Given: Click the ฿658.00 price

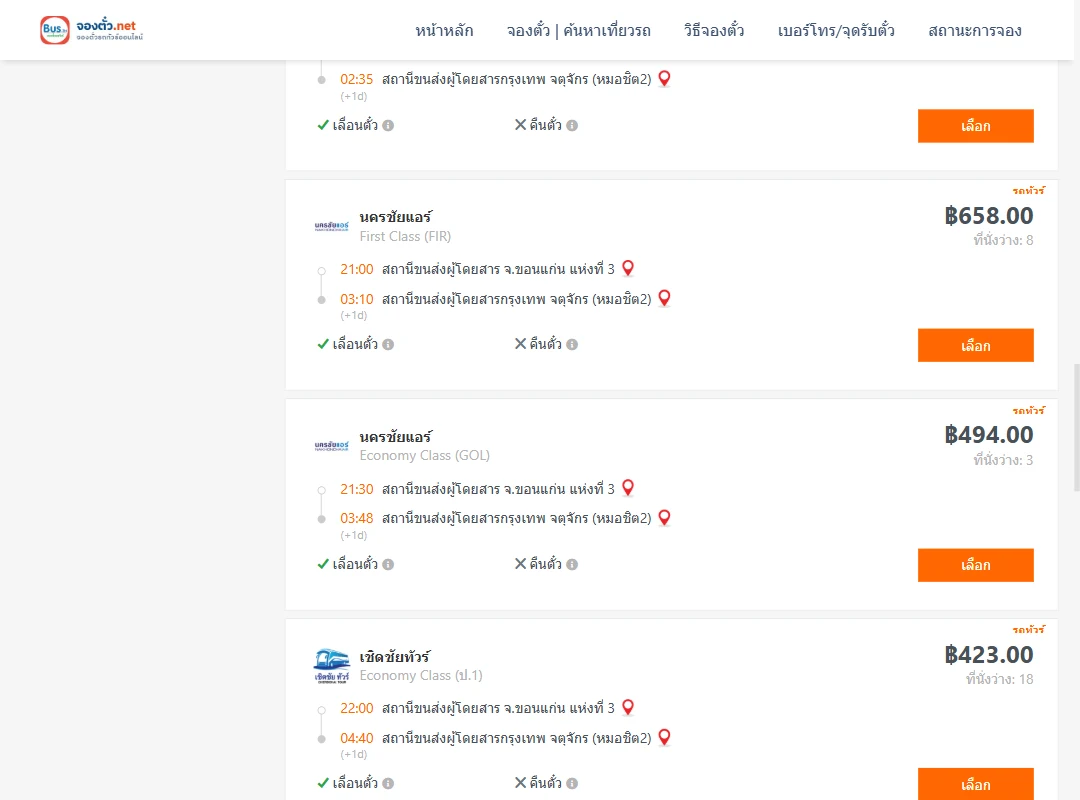Looking at the screenshot, I should pos(989,216).
